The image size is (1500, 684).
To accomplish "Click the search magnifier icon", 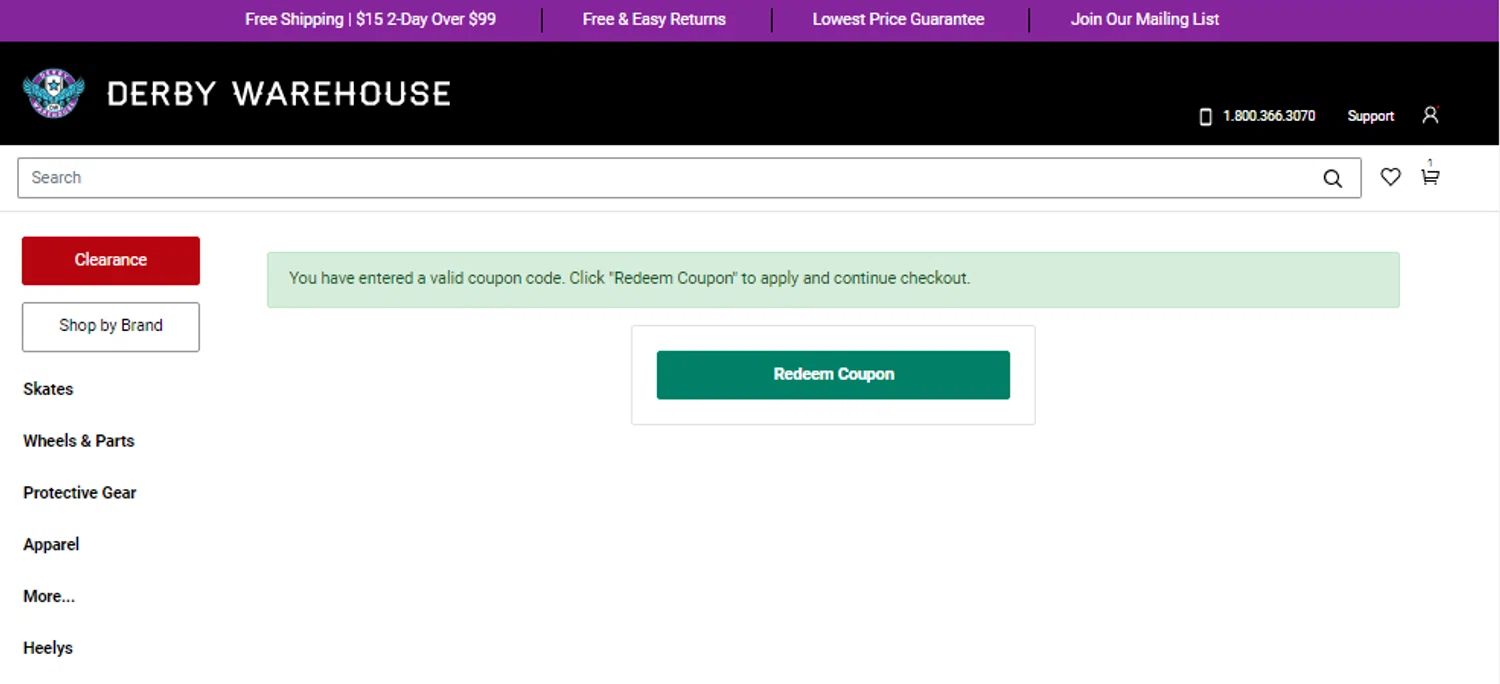I will pyautogui.click(x=1332, y=178).
